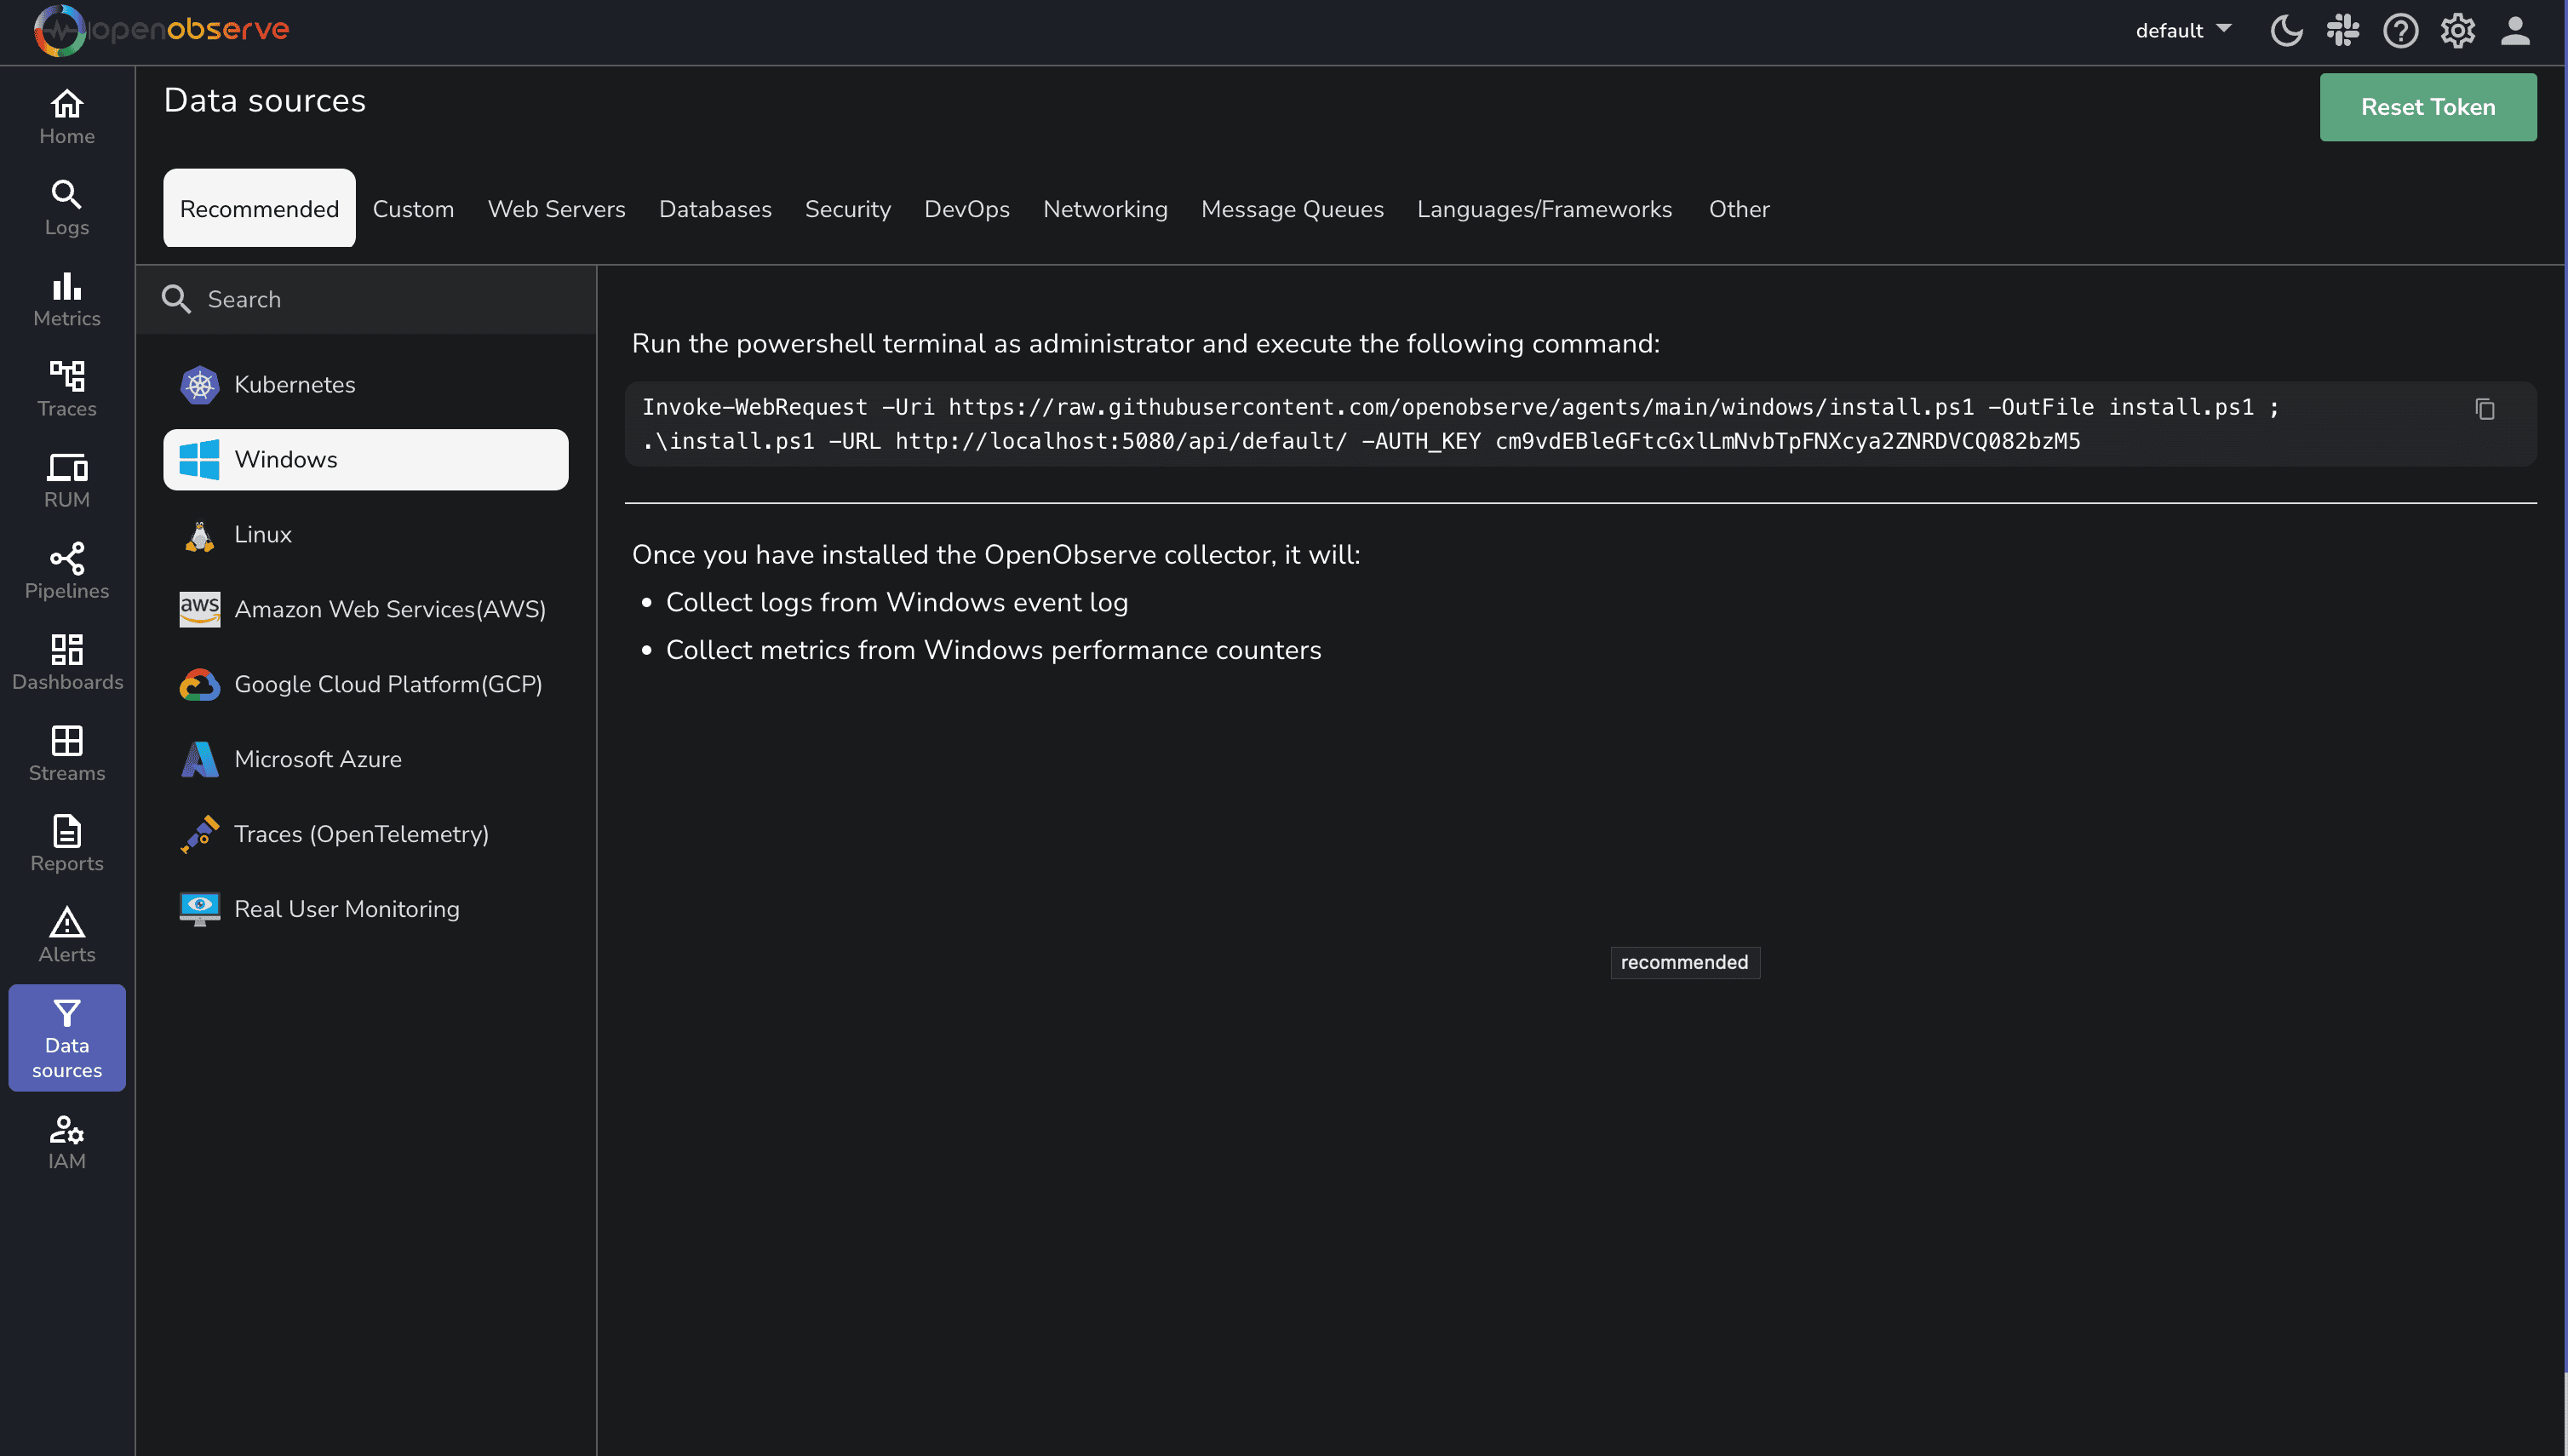Open the Streams panel
Image resolution: width=2568 pixels, height=1456 pixels.
point(66,752)
